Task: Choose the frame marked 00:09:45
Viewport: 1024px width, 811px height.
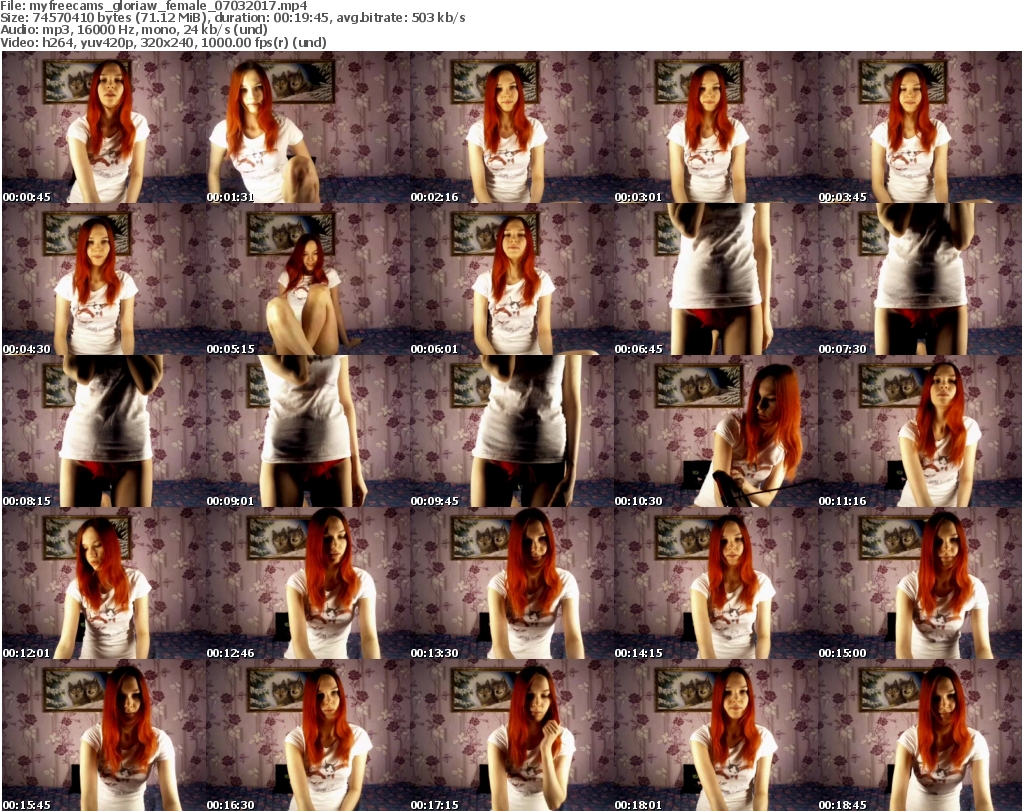Action: [512, 431]
